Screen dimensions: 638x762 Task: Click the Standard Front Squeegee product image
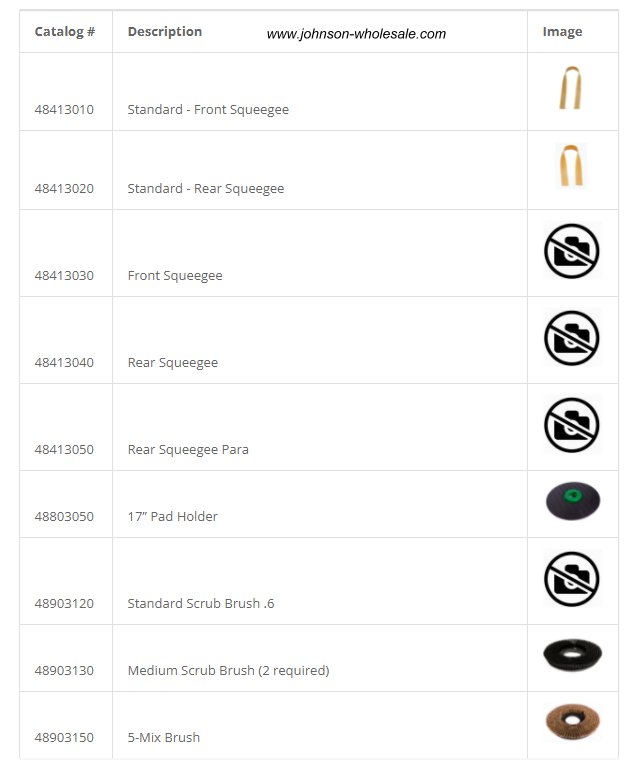coord(570,88)
